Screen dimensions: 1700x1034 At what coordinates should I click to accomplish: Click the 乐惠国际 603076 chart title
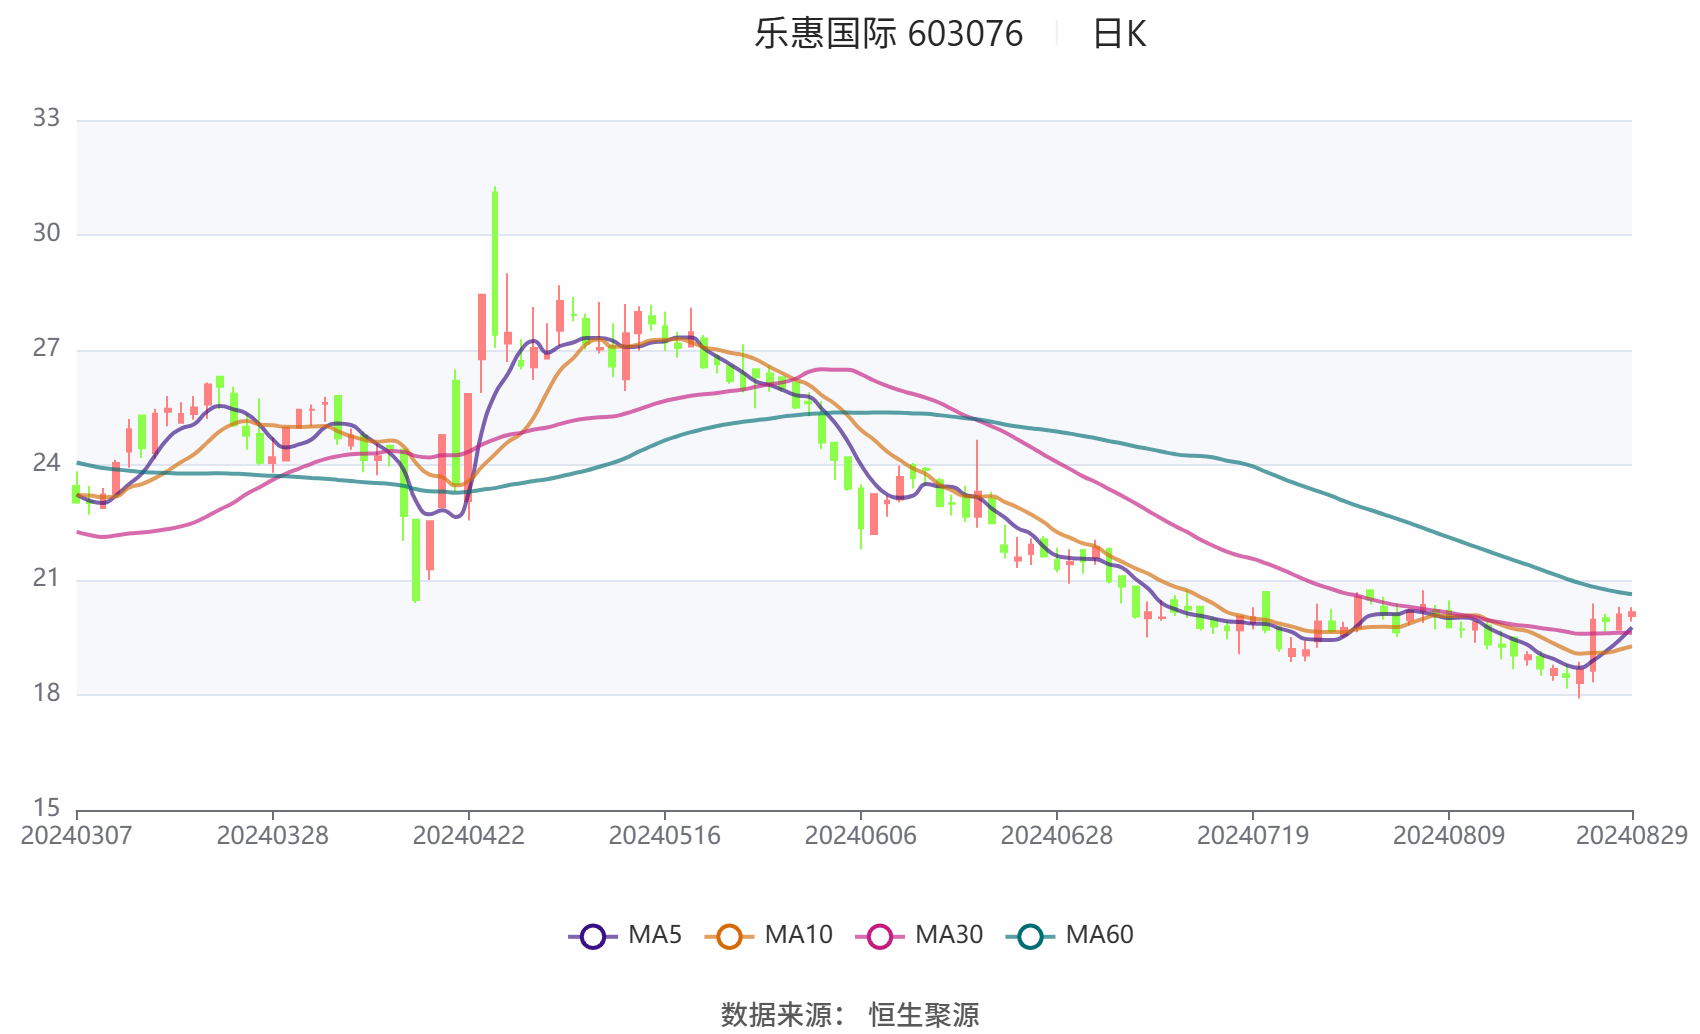(x=888, y=34)
